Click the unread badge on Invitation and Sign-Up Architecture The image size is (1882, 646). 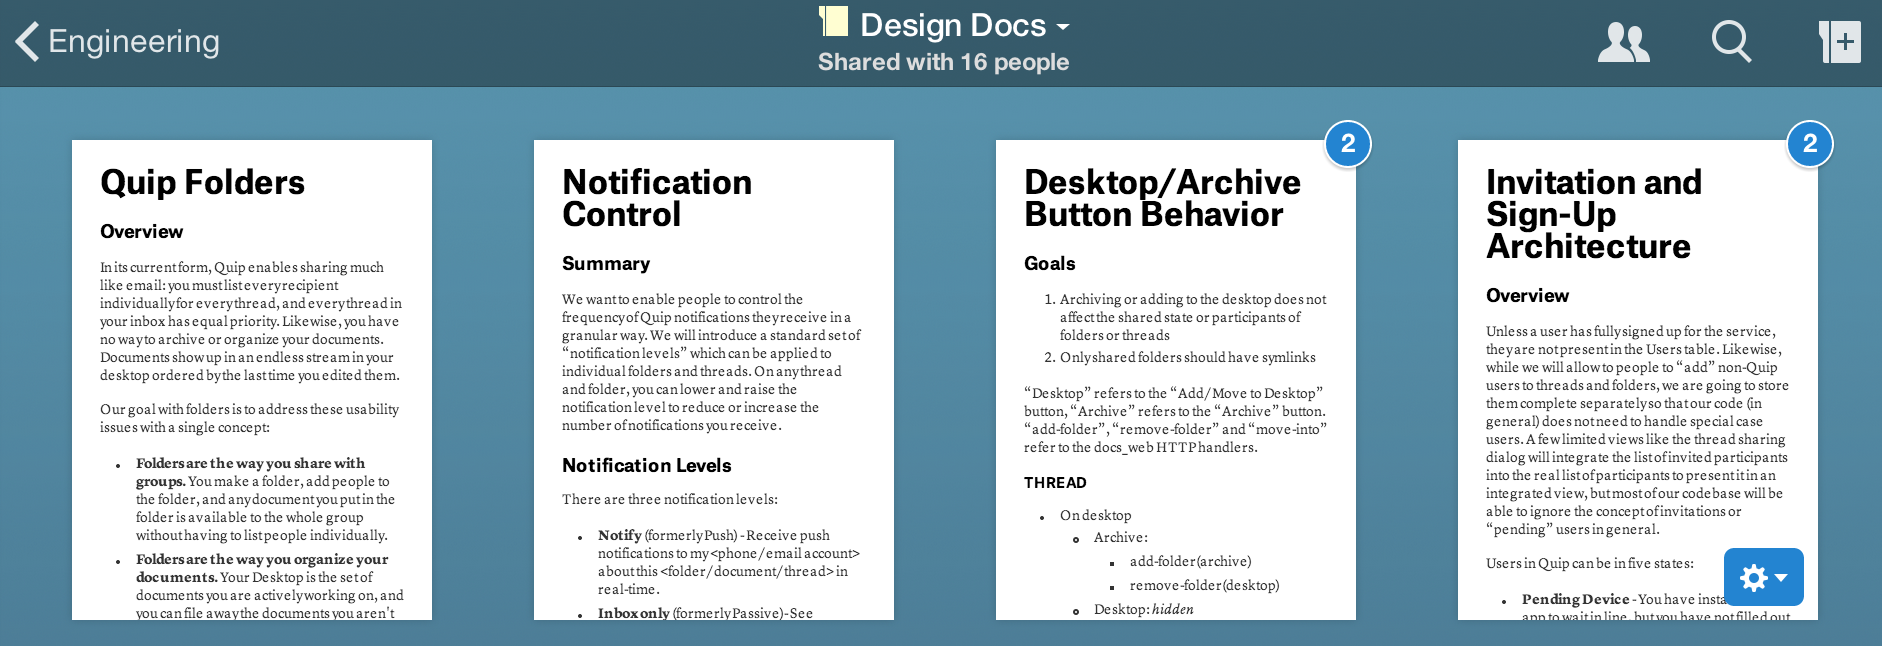[1810, 144]
